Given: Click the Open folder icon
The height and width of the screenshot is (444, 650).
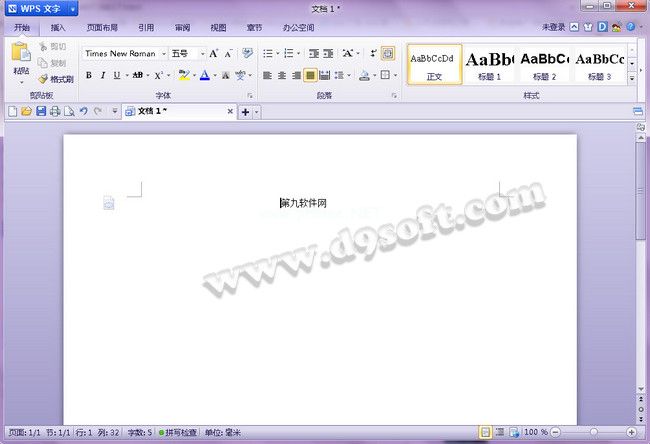Looking at the screenshot, I should (27, 111).
